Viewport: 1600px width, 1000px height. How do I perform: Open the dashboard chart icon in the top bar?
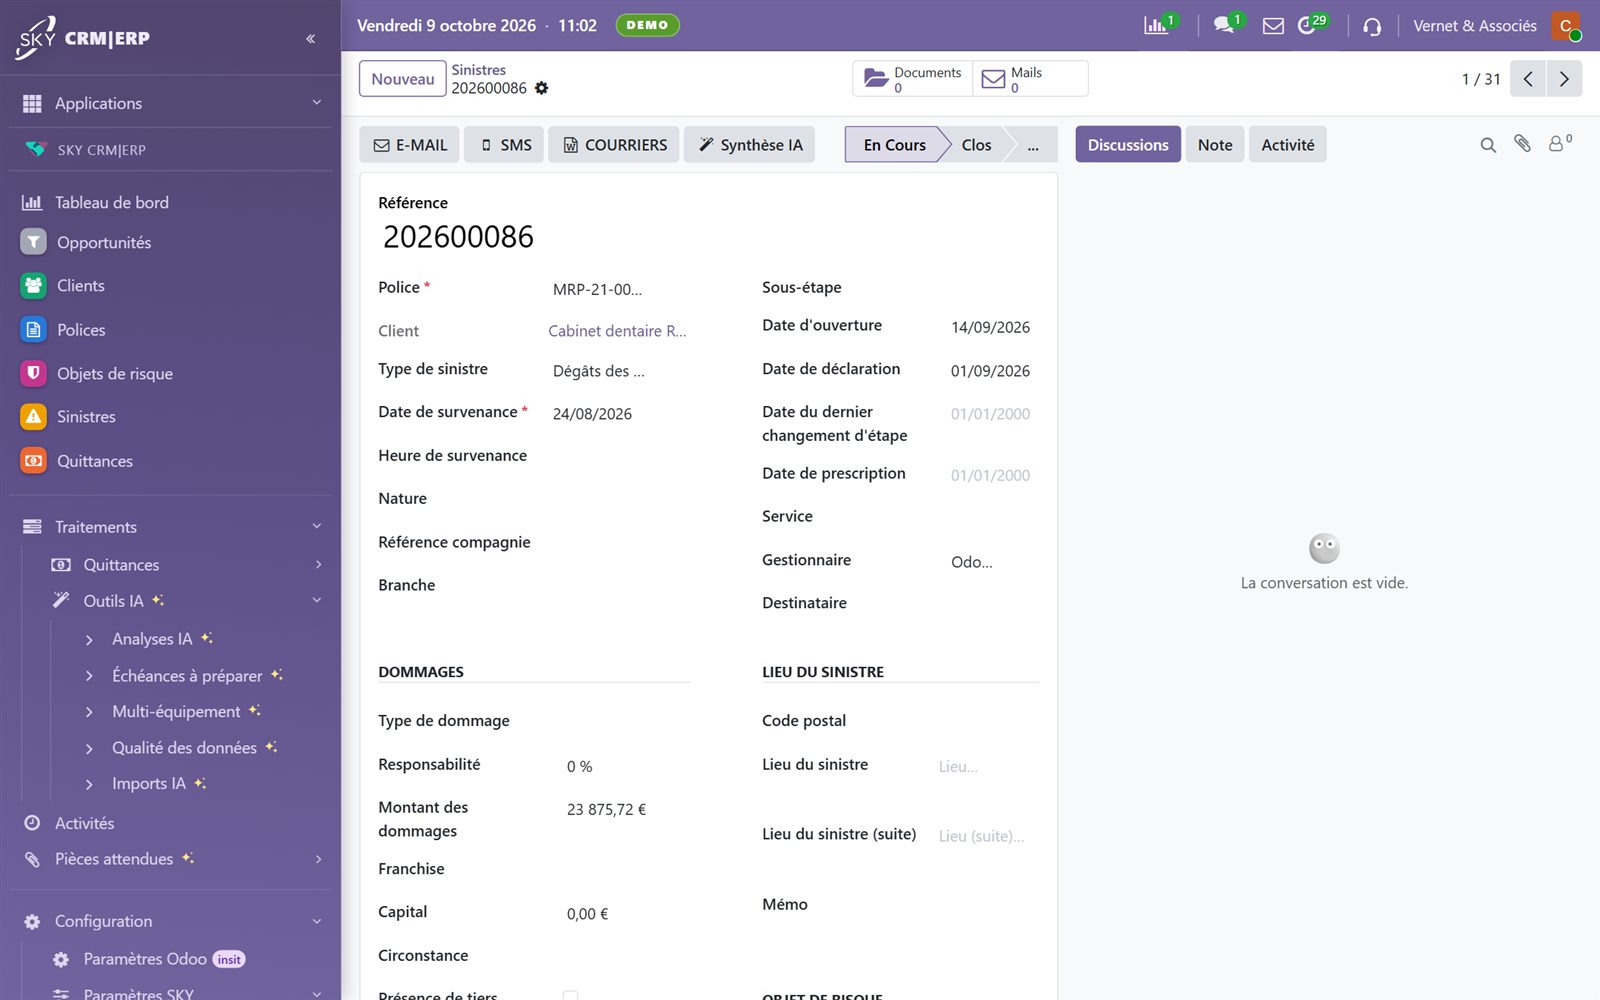pos(1156,26)
